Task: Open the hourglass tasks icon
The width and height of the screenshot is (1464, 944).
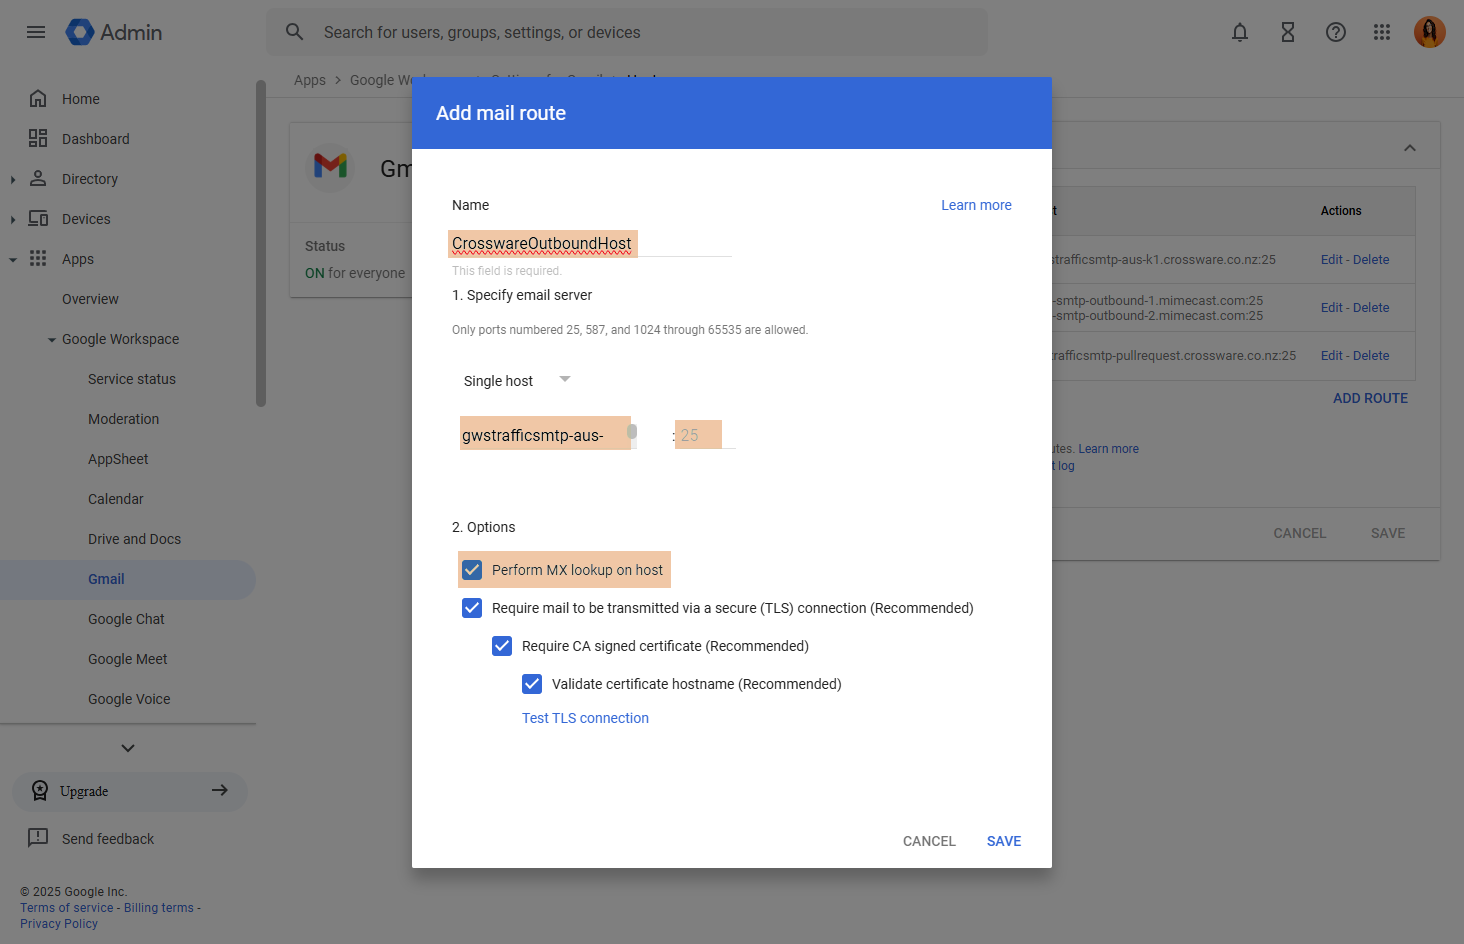Action: [x=1288, y=32]
